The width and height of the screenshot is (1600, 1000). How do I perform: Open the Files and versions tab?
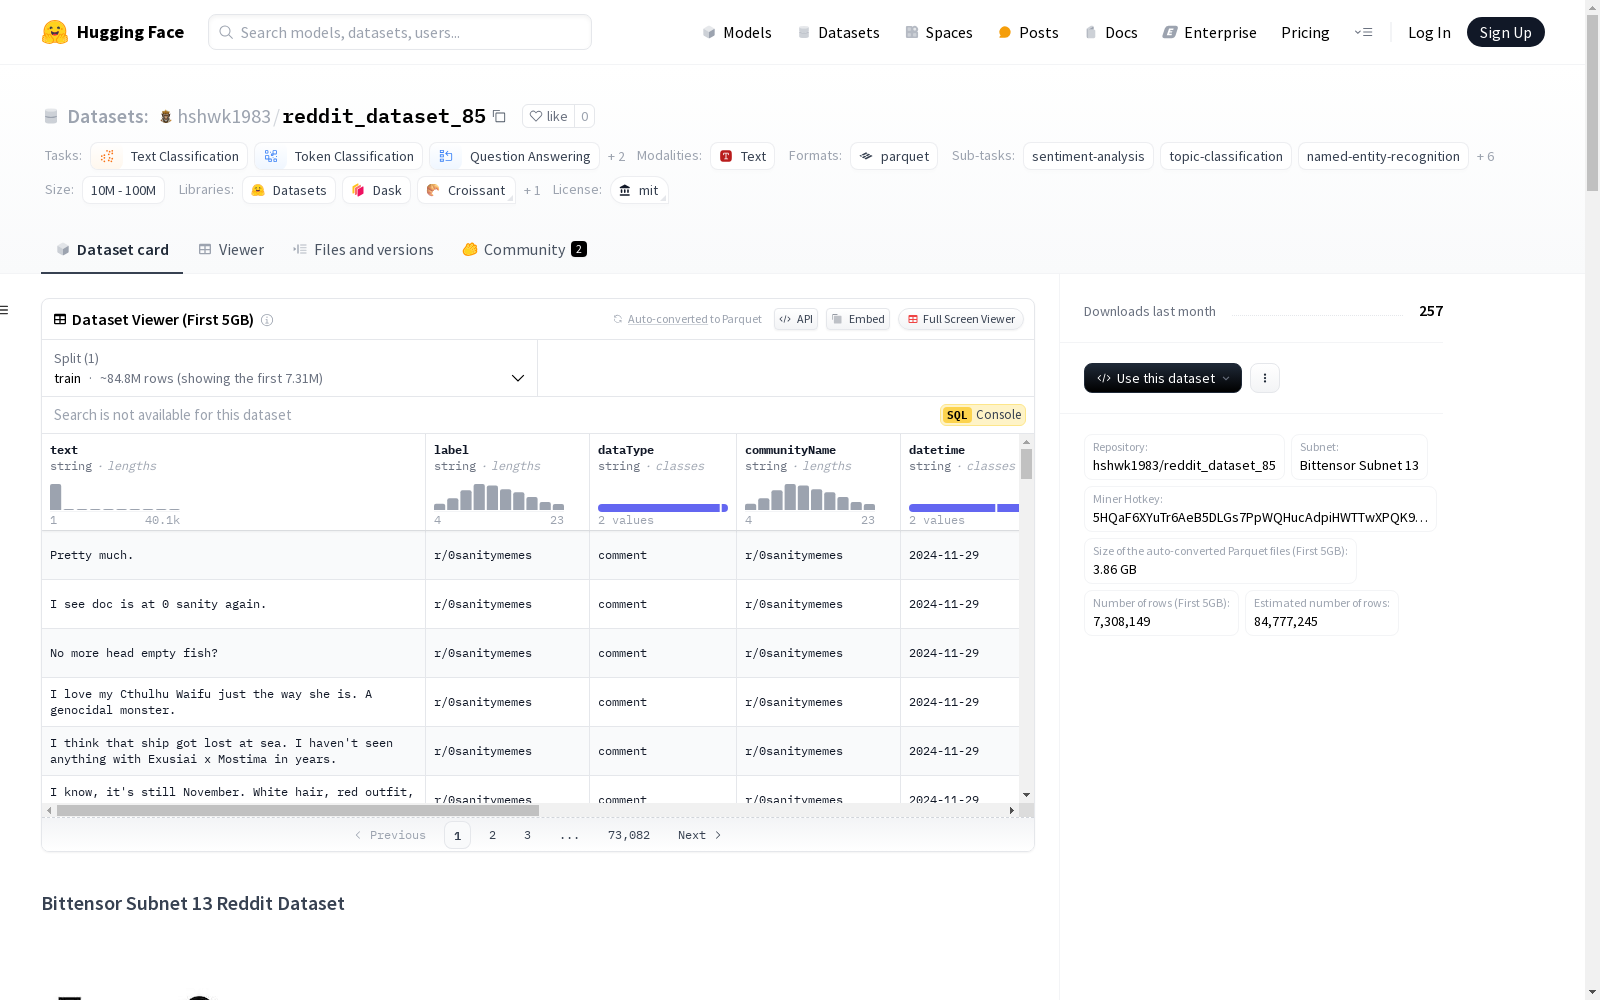pos(363,250)
